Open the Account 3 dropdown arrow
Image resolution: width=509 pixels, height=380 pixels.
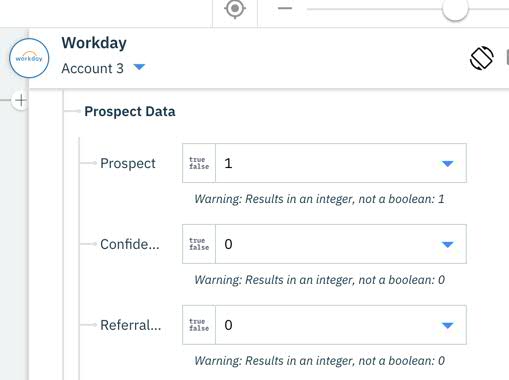pyautogui.click(x=139, y=67)
